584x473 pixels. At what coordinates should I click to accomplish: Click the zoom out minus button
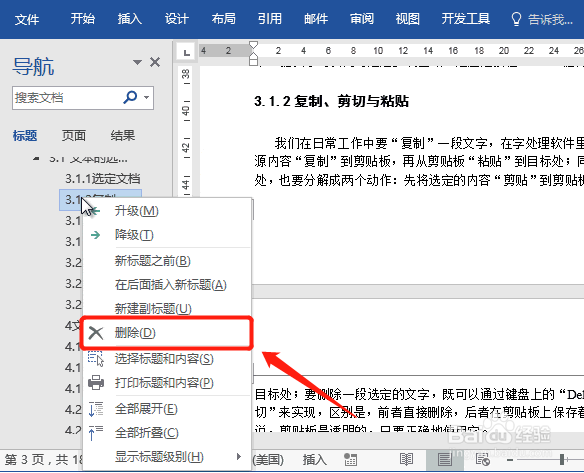[510, 460]
